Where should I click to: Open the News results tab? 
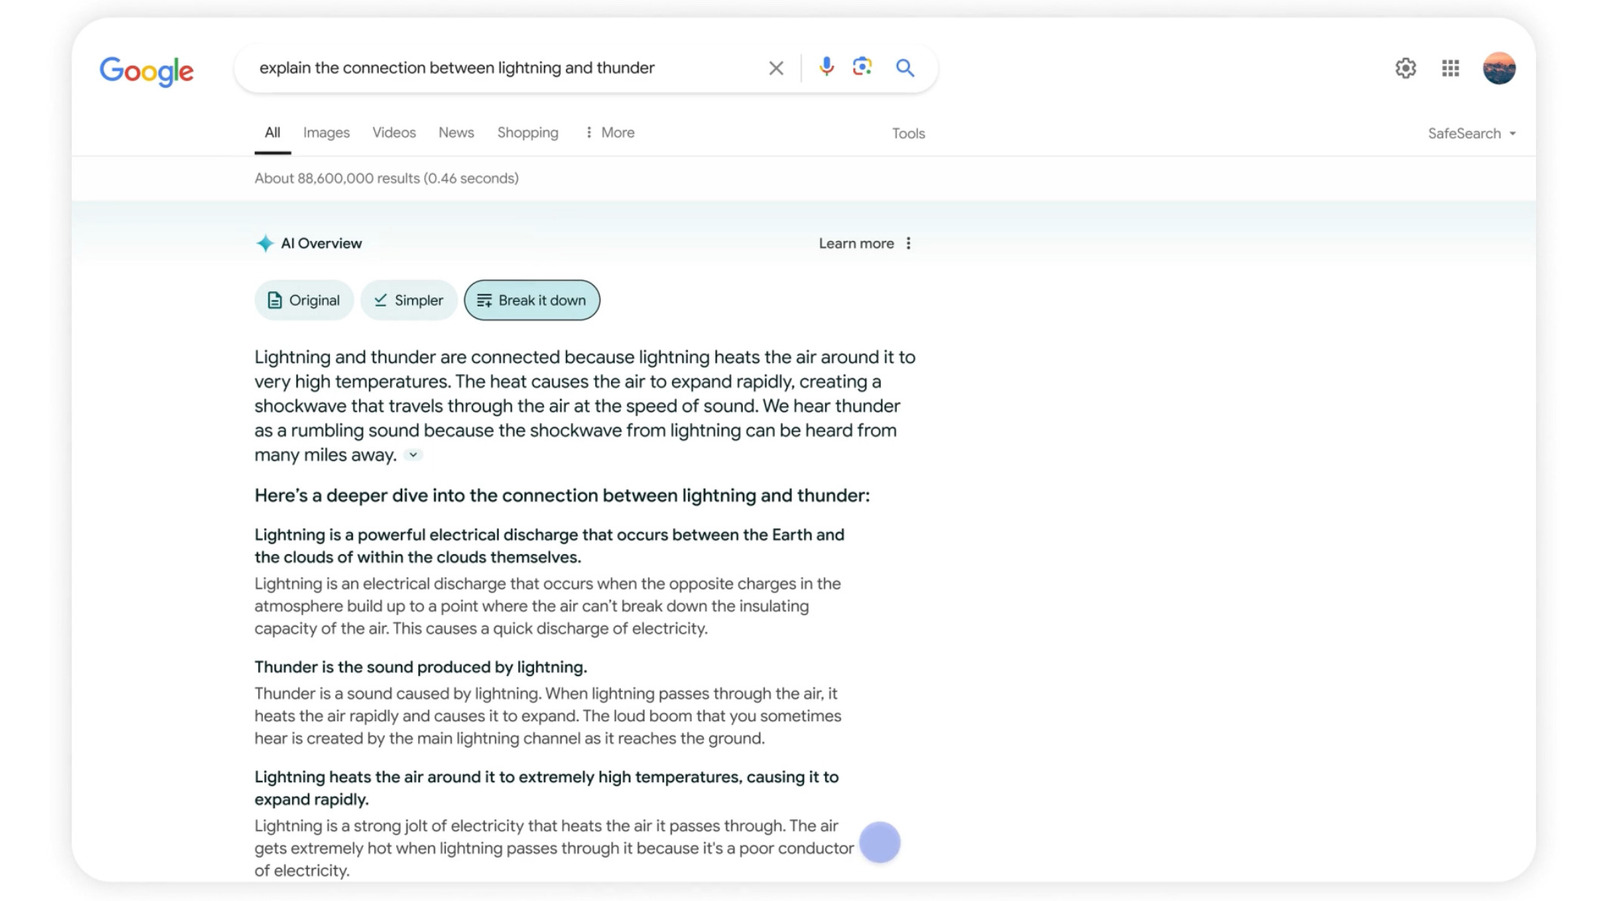(456, 132)
